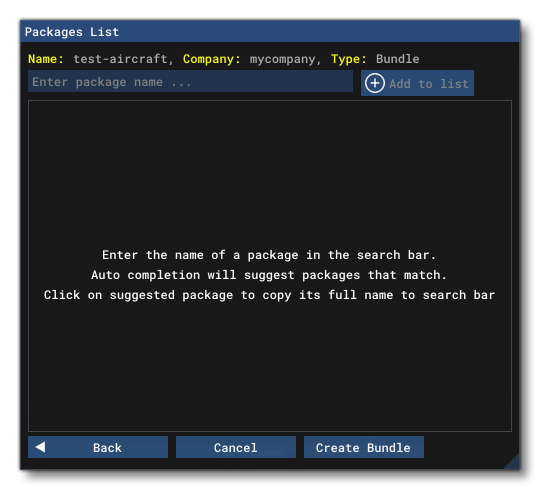Click the 'Auto completion will suggest' line

click(269, 275)
